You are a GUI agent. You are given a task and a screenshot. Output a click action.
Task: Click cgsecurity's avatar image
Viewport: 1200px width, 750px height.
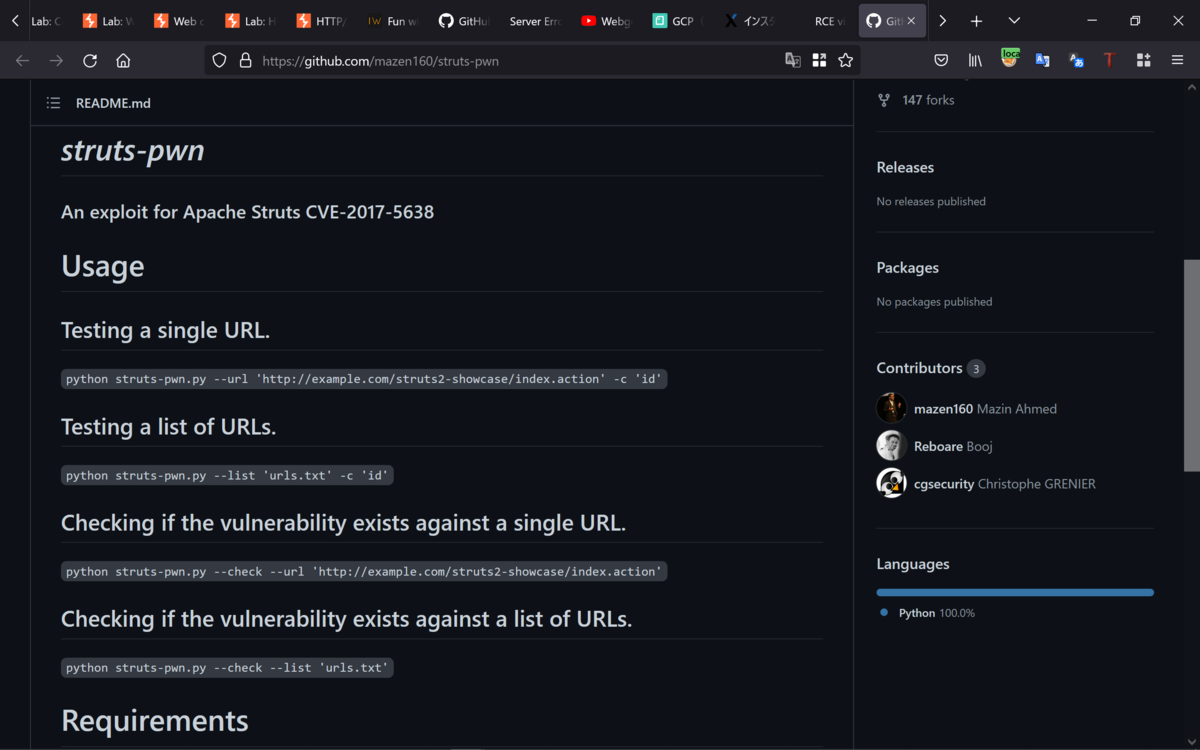pos(891,483)
